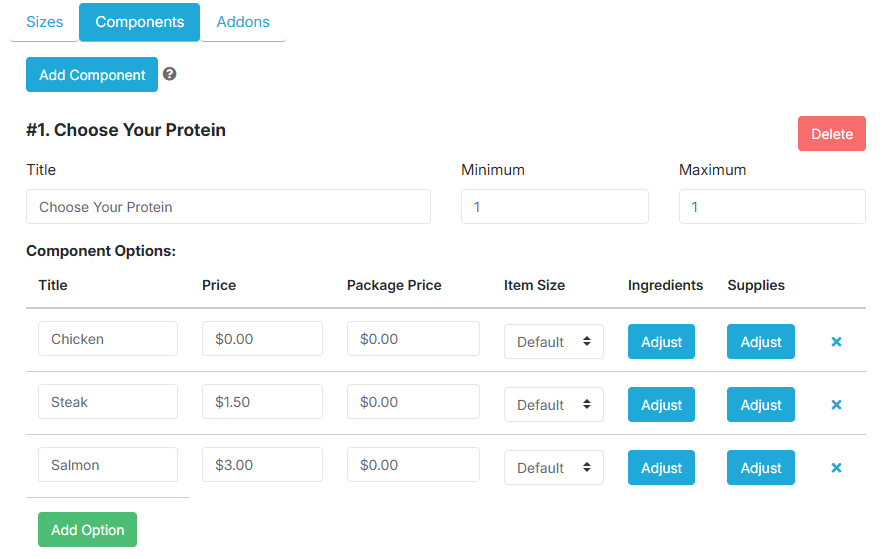Click the Minimum value field
Screen dimensions: 885x559
click(x=555, y=207)
